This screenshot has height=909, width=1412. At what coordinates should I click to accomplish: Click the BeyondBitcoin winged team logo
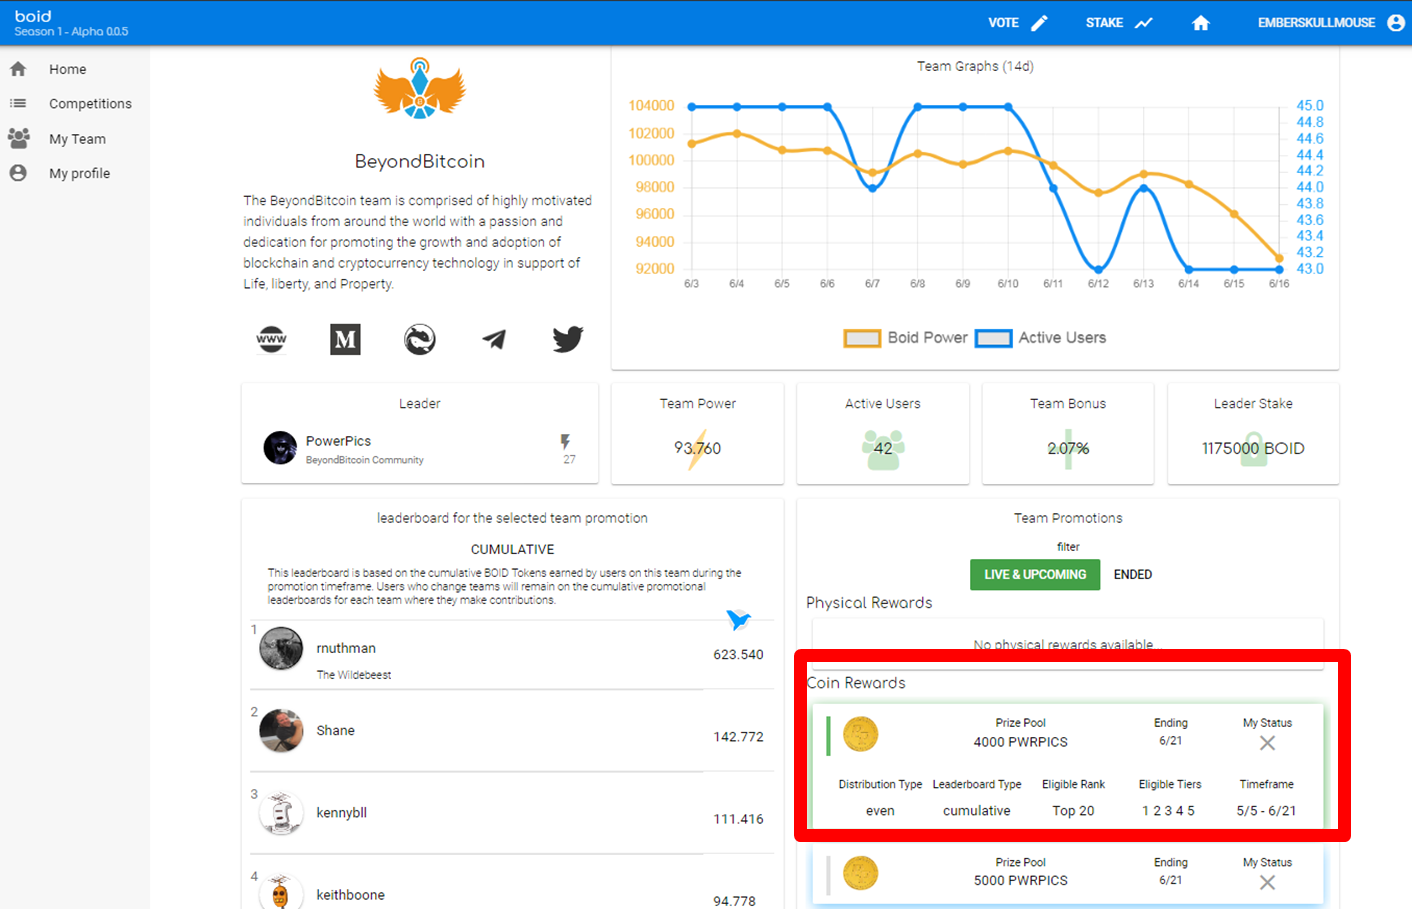(x=420, y=90)
